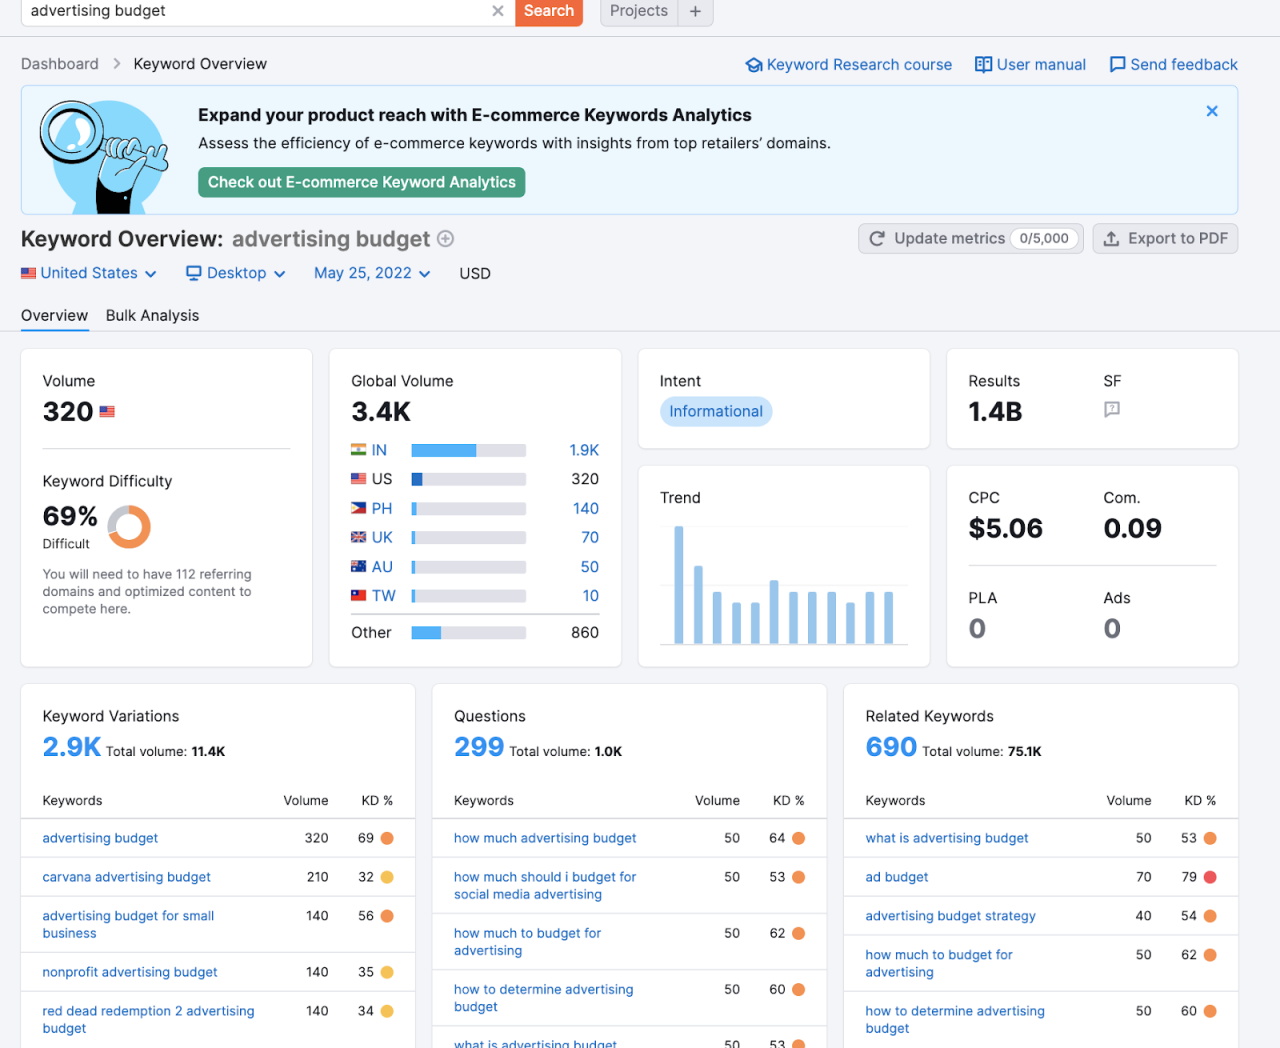Click the Philippines flag in Global Volume
Screen dimensions: 1280x1048
click(358, 508)
